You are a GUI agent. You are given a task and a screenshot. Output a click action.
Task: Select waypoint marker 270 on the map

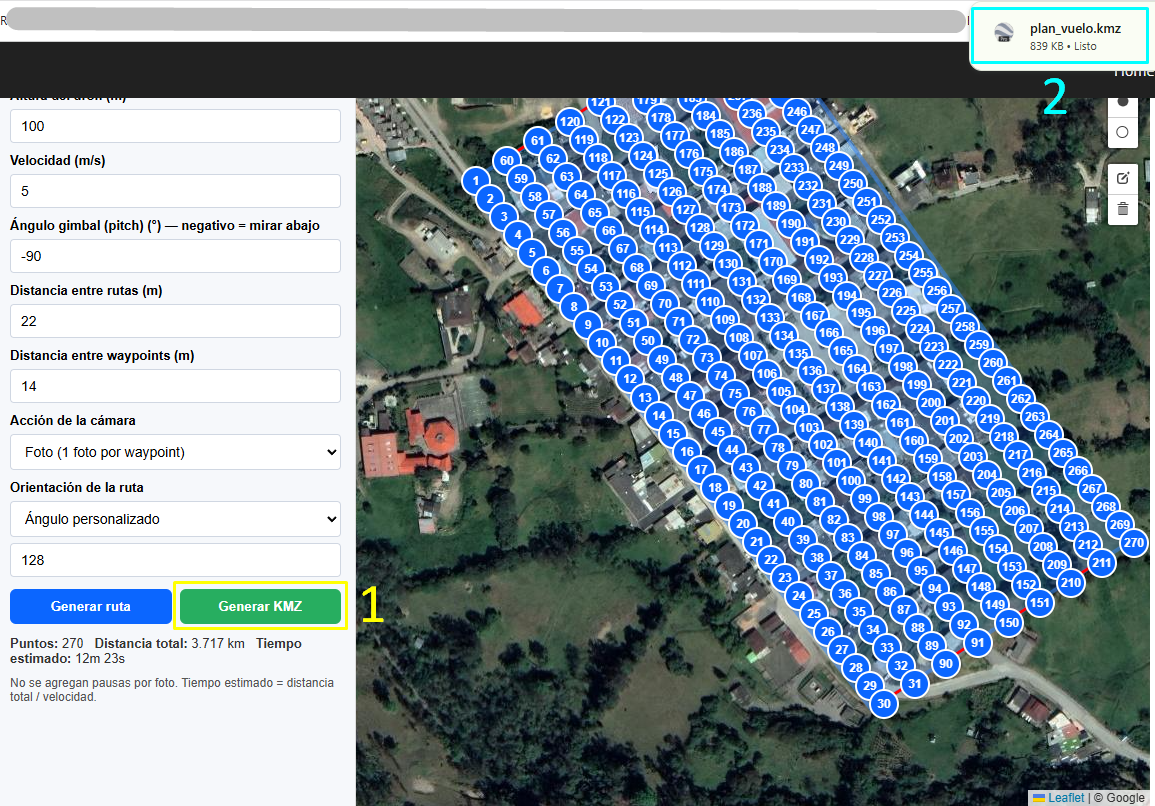tap(1133, 544)
